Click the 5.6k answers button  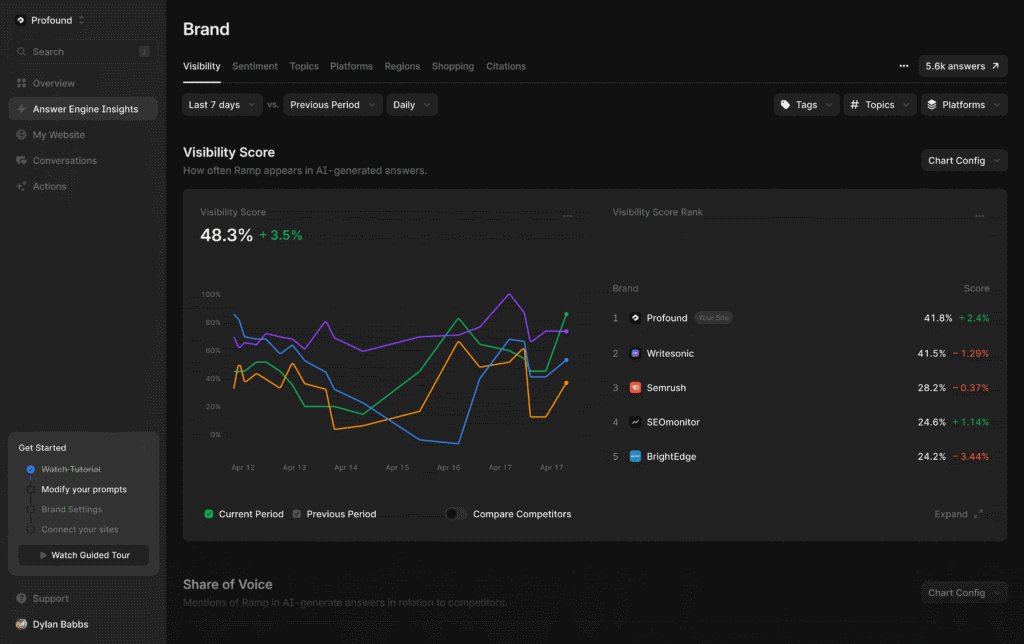point(962,66)
